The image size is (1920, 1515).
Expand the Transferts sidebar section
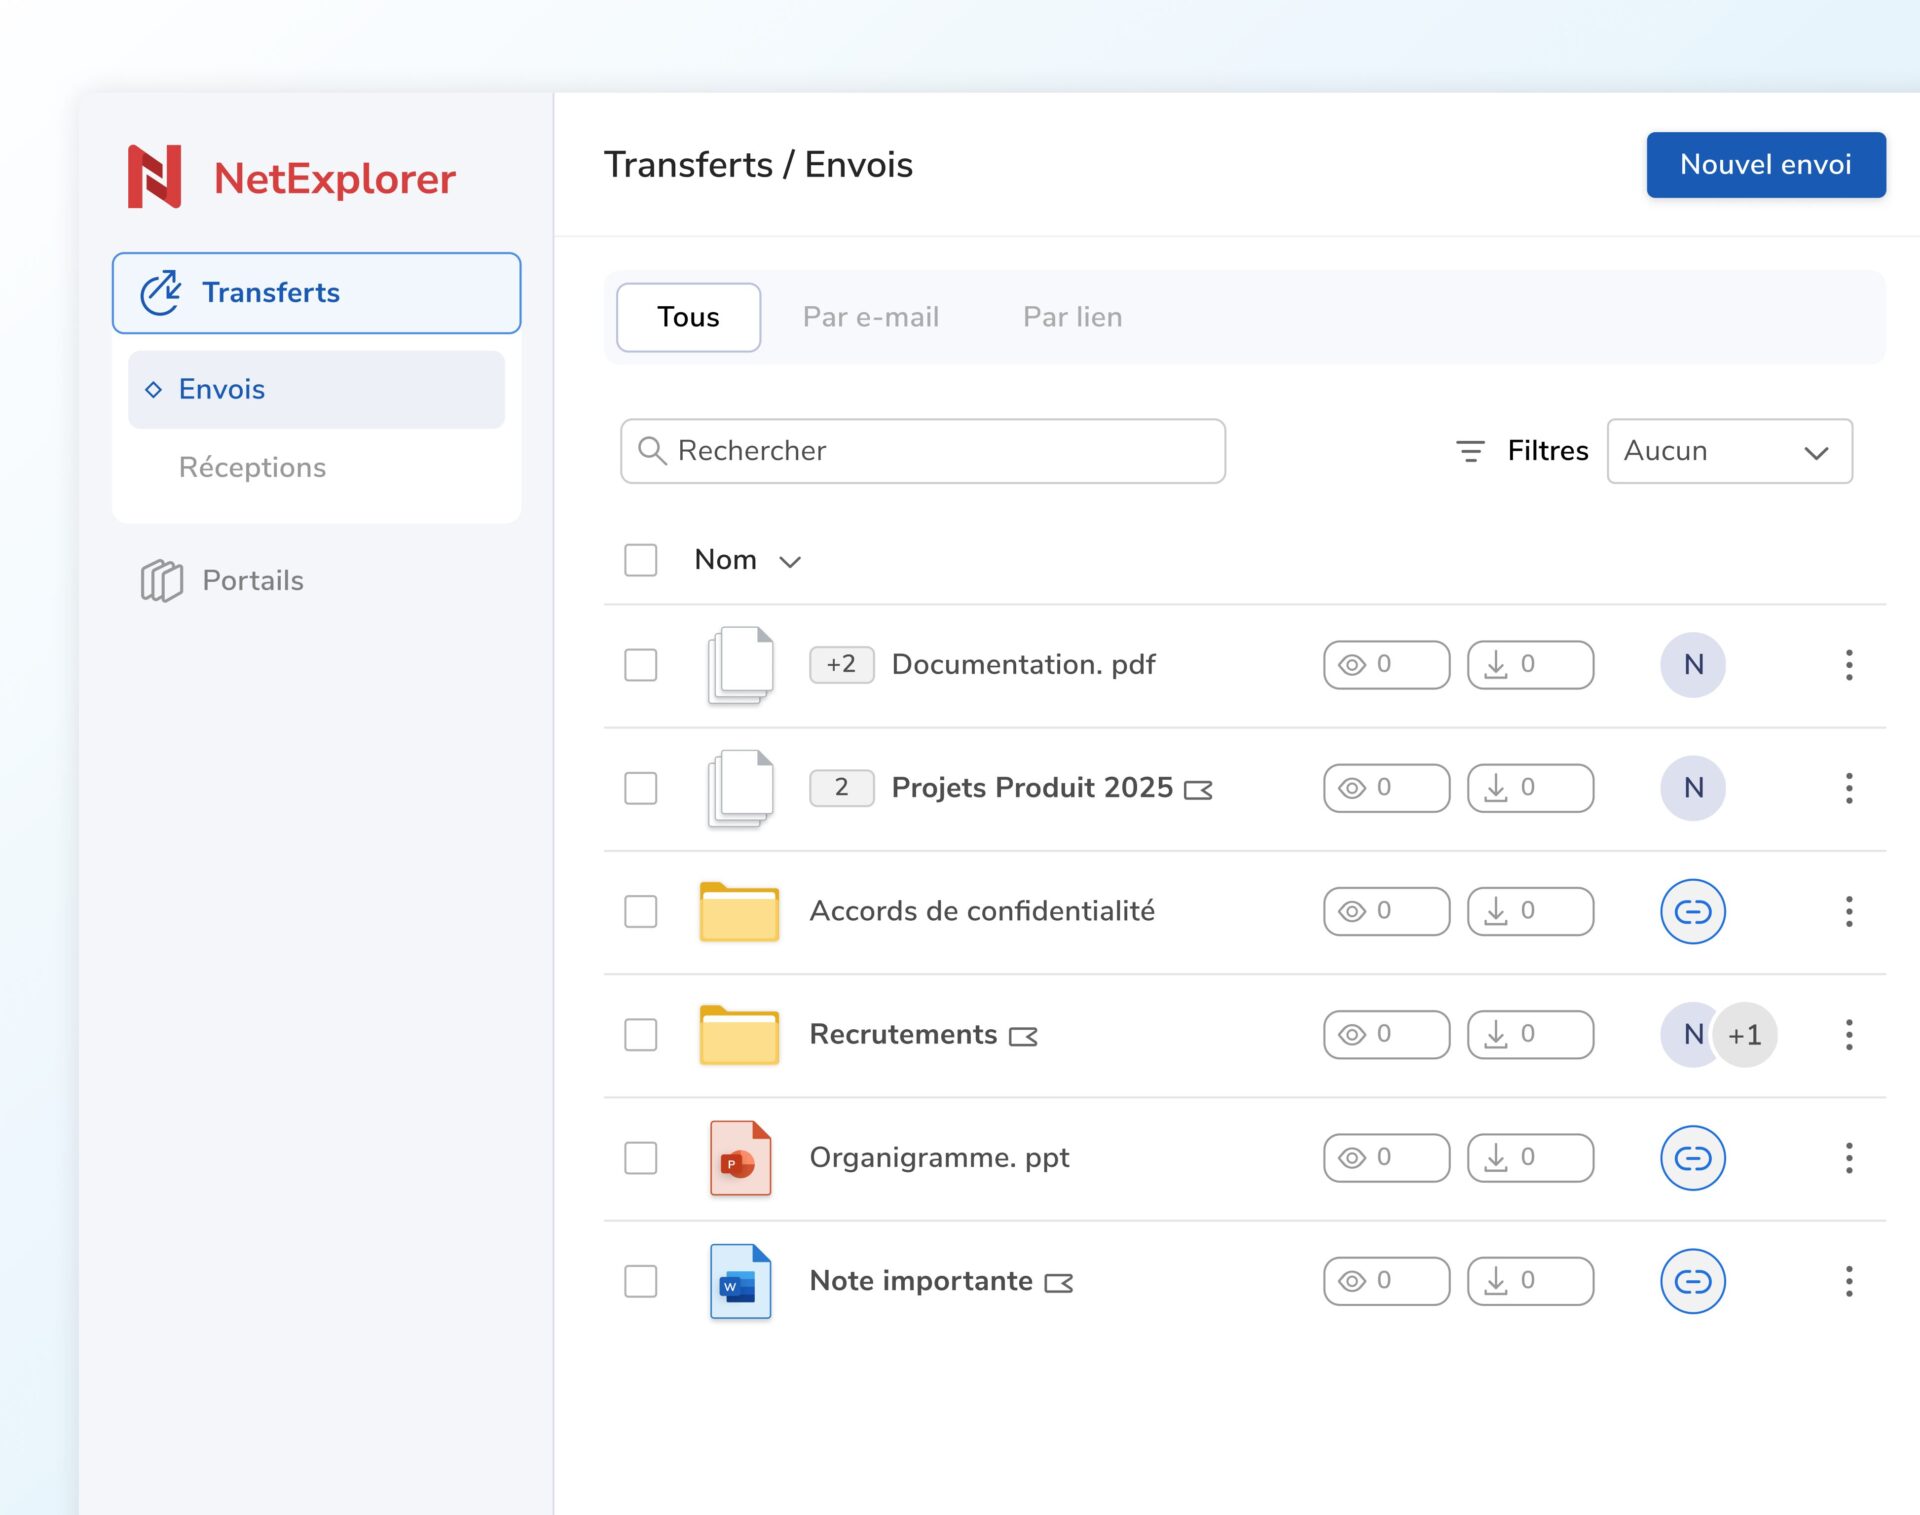click(x=316, y=293)
